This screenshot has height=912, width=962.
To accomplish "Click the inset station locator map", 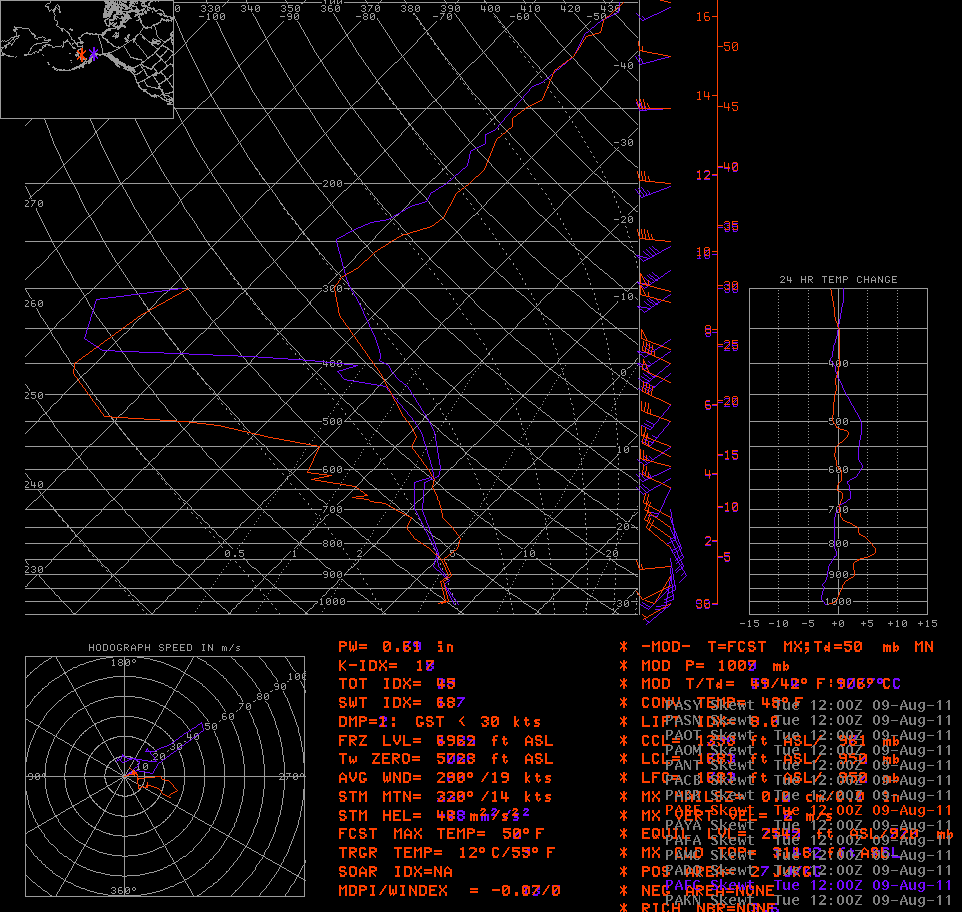I will (x=87, y=59).
